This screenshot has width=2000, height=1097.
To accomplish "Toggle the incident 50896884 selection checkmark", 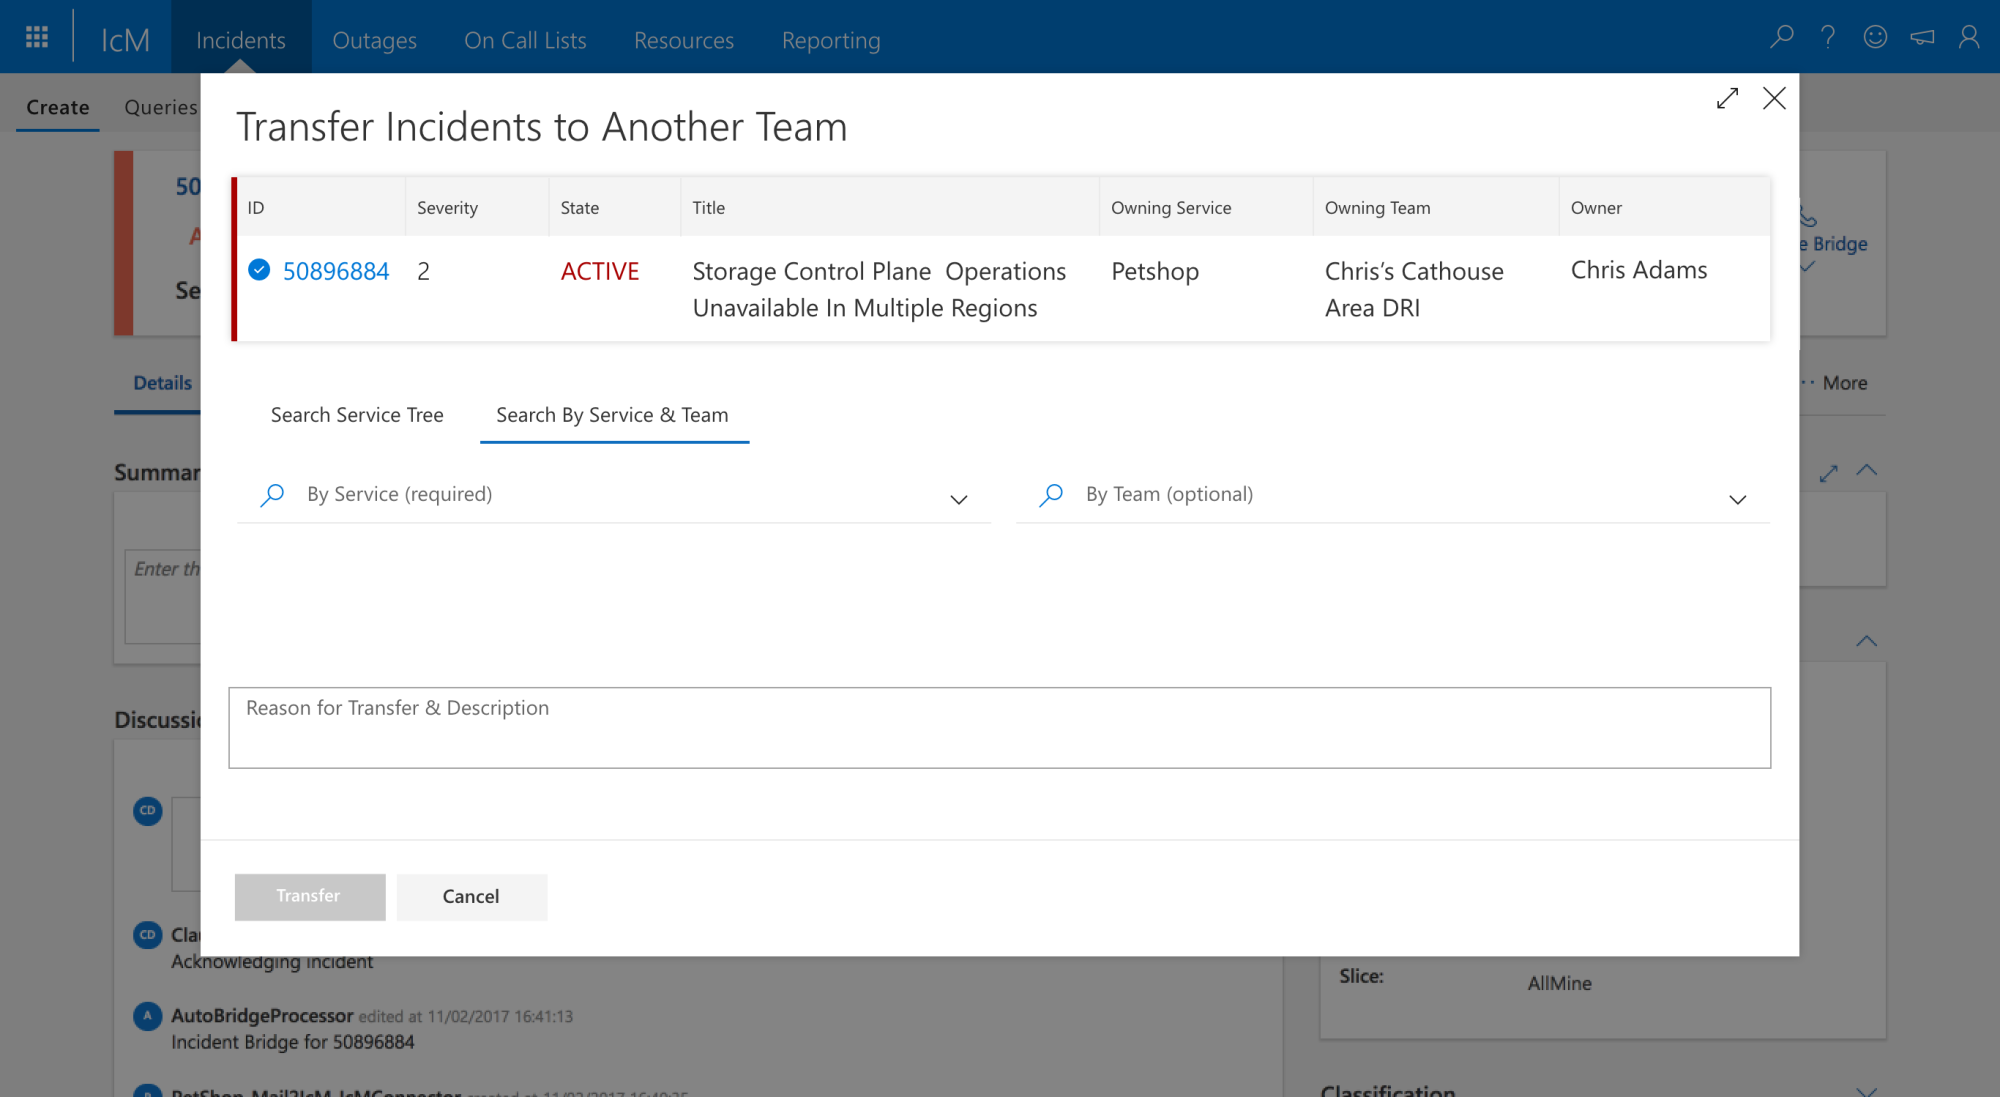I will 259,270.
